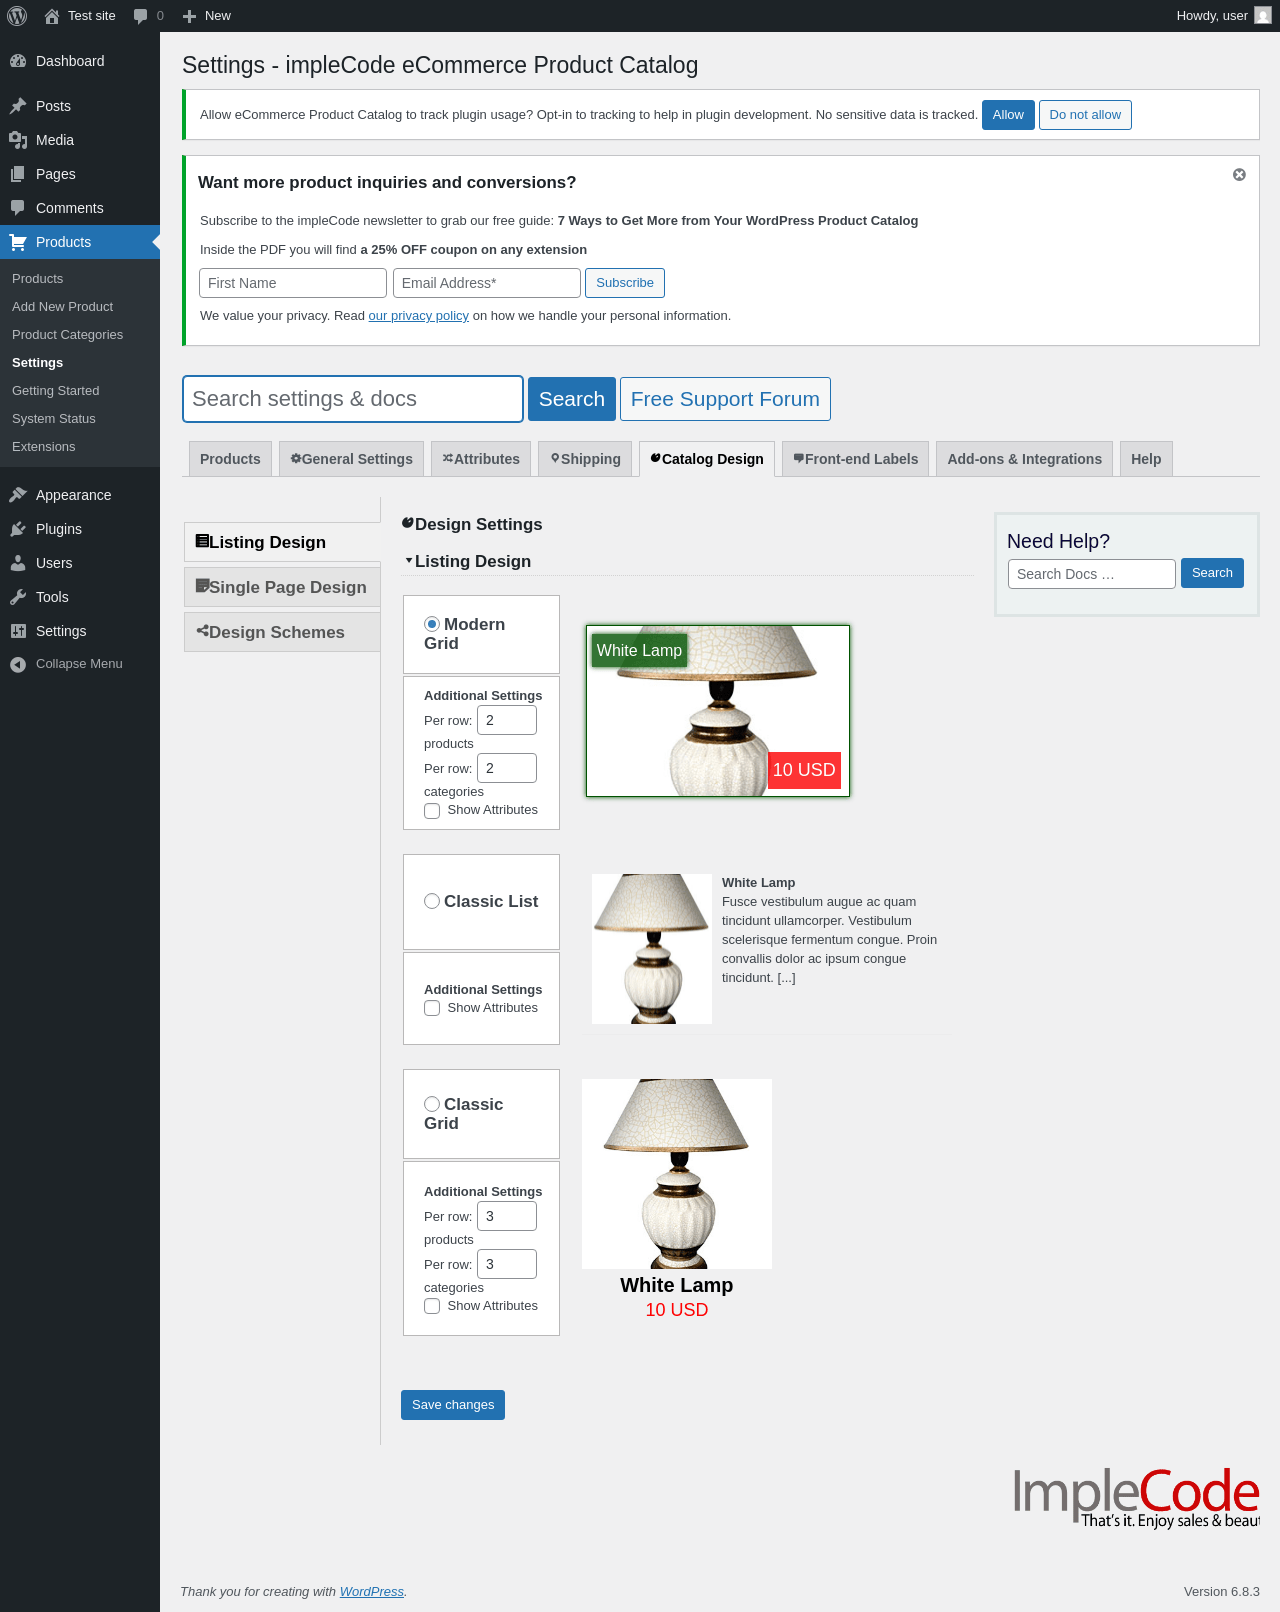Click the WordPress logo in admin bar
Viewport: 1280px width, 1612px height.
(17, 16)
